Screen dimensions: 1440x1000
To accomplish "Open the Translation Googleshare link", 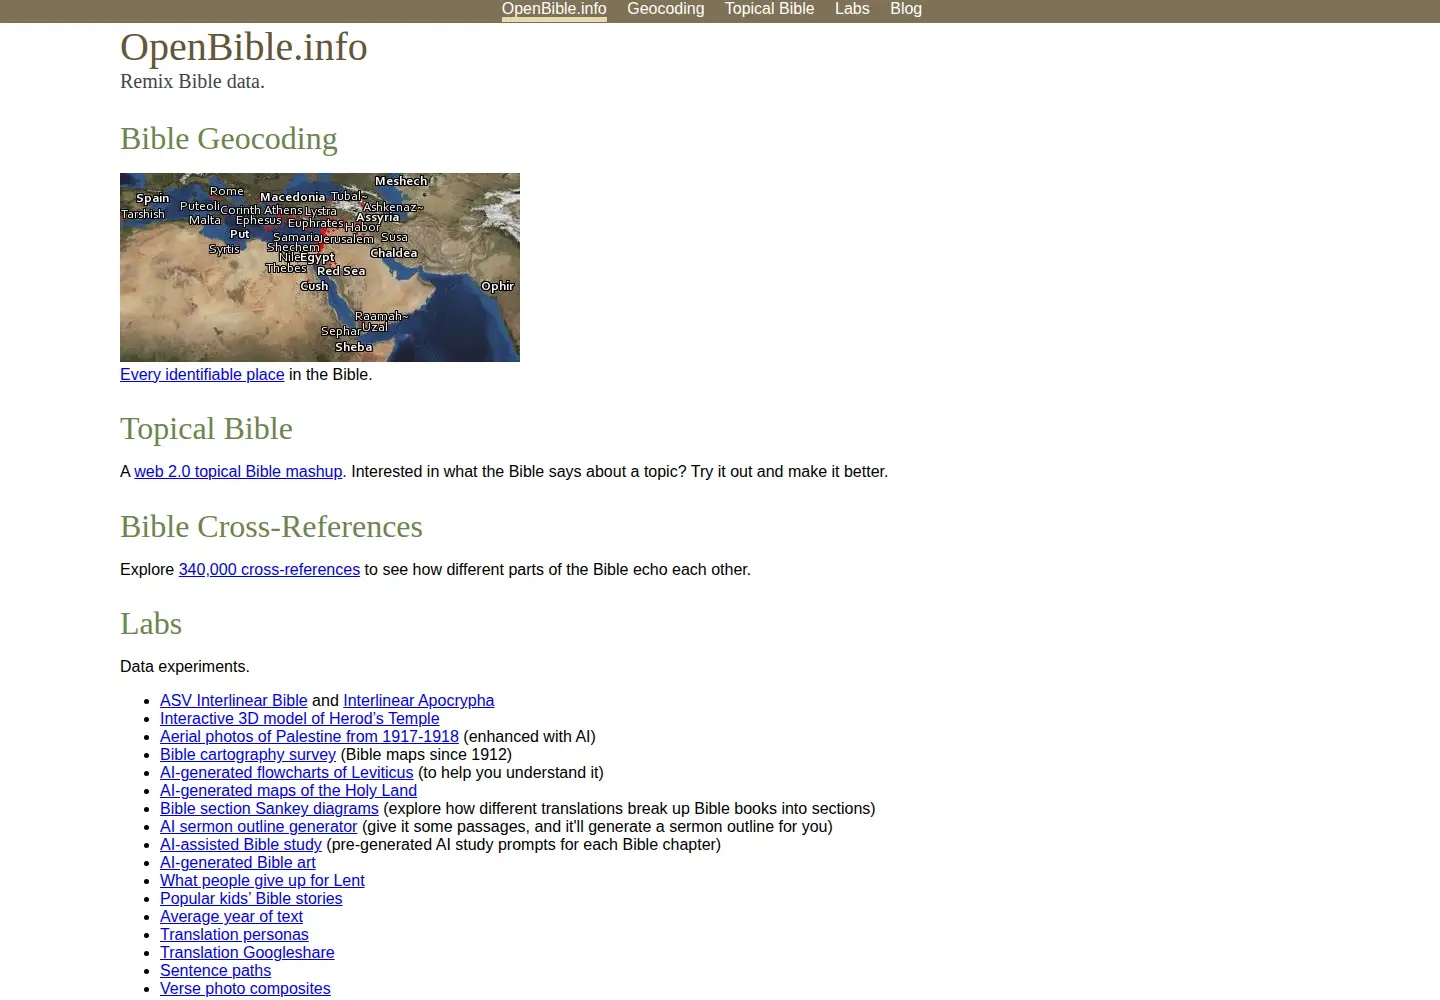I will [247, 952].
